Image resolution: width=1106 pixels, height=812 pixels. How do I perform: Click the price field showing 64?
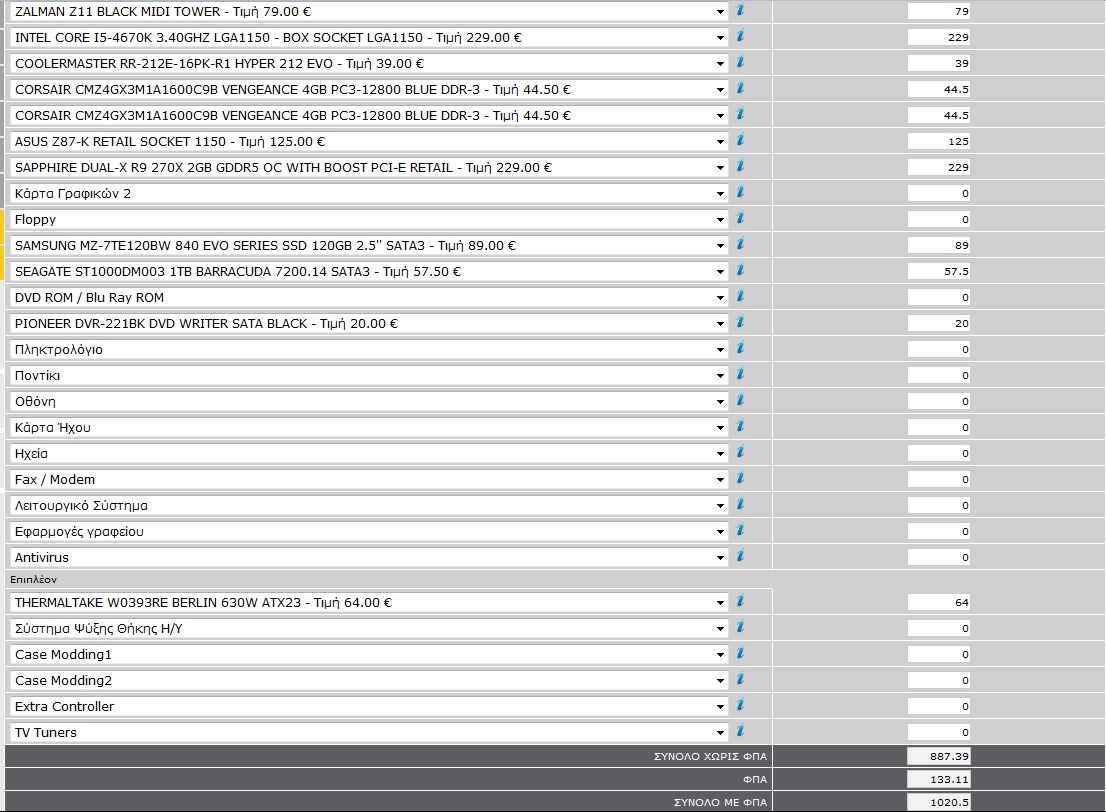click(x=939, y=602)
